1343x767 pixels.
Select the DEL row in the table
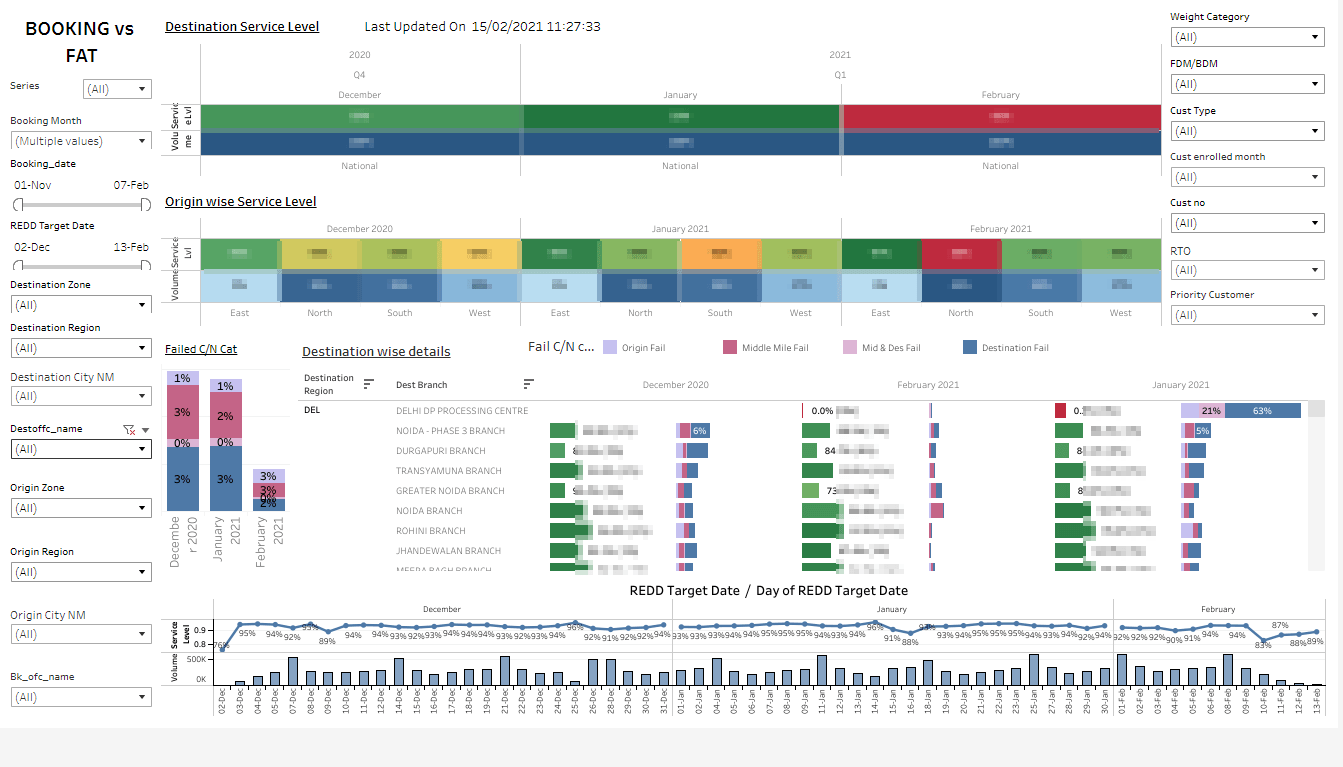312,410
